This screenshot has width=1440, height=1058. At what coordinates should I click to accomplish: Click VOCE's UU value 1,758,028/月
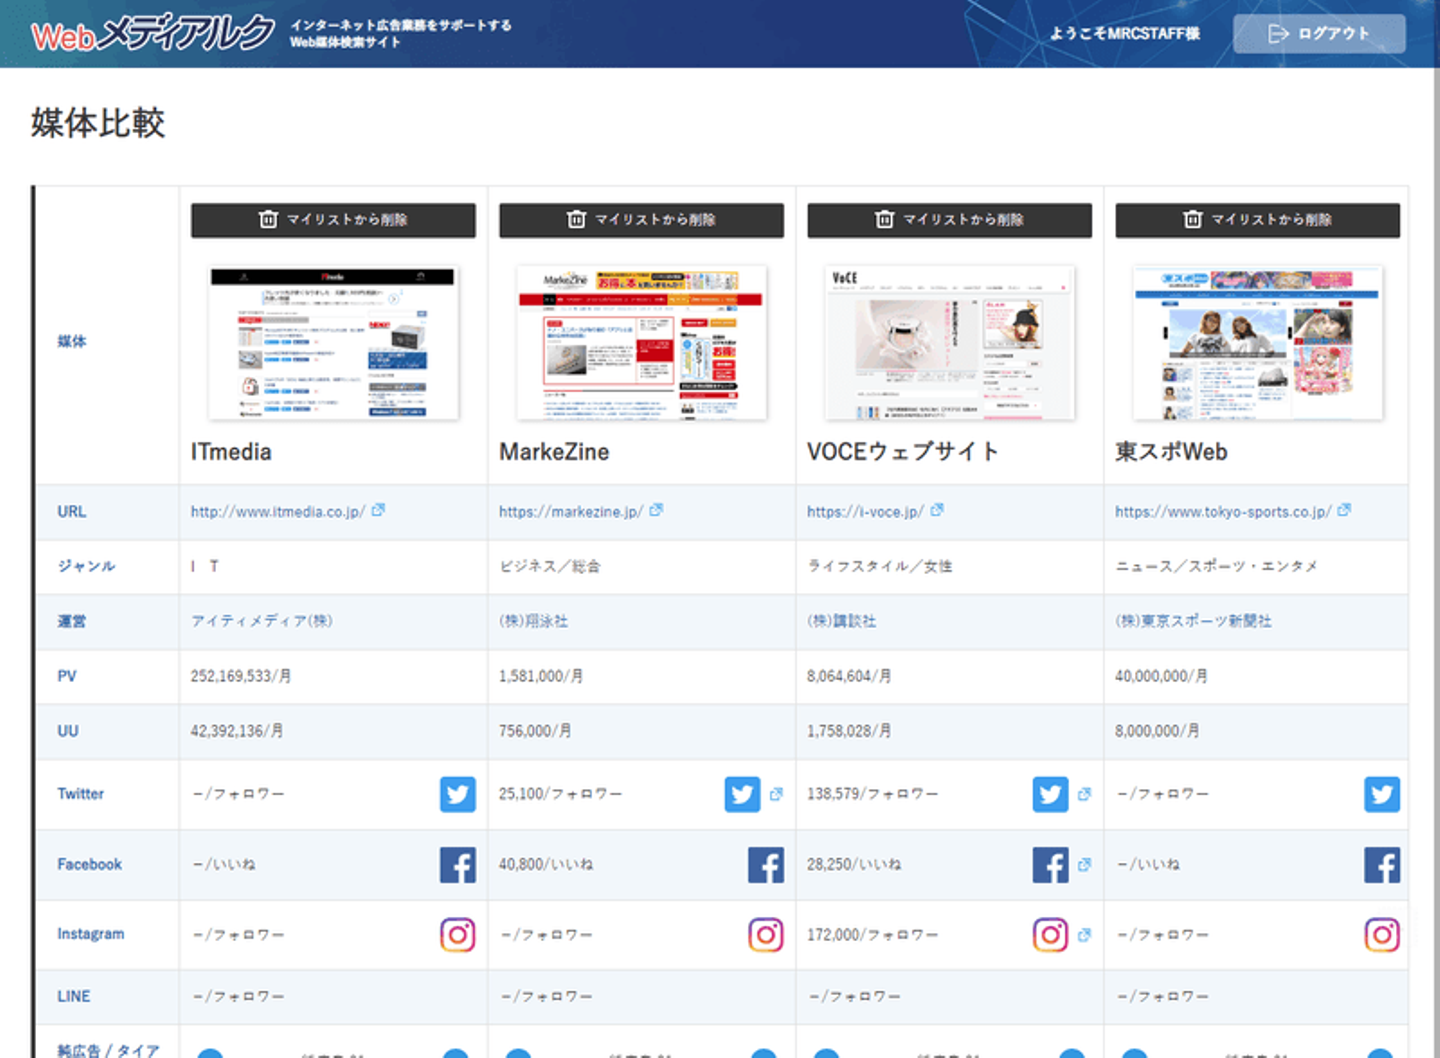pyautogui.click(x=849, y=731)
